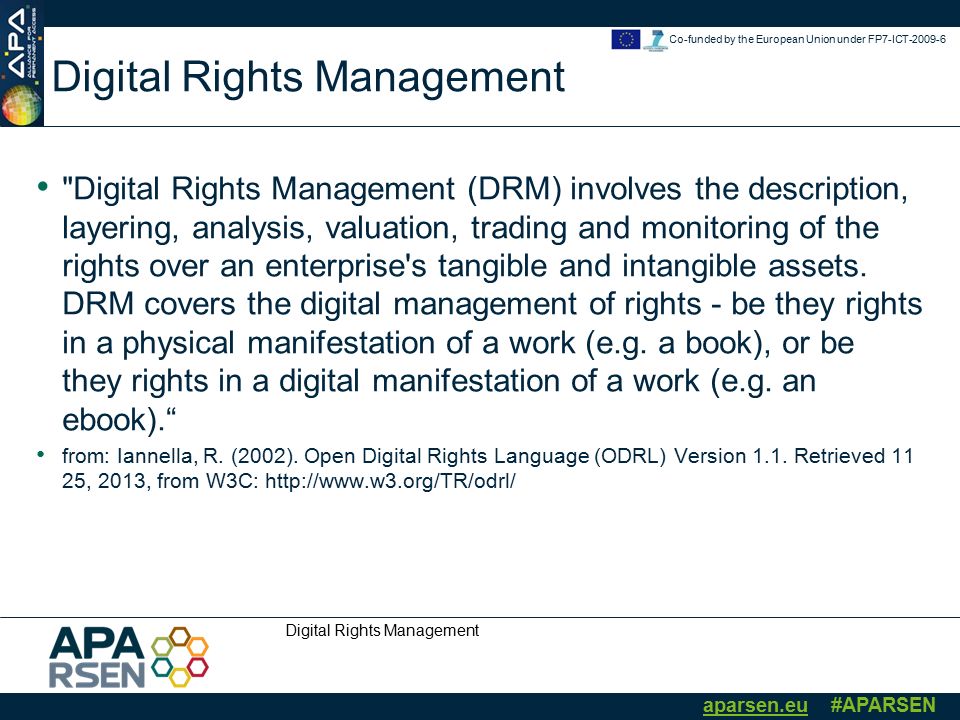Viewport: 960px width, 720px height.
Task: Click the FP7 programme logo
Action: [656, 40]
